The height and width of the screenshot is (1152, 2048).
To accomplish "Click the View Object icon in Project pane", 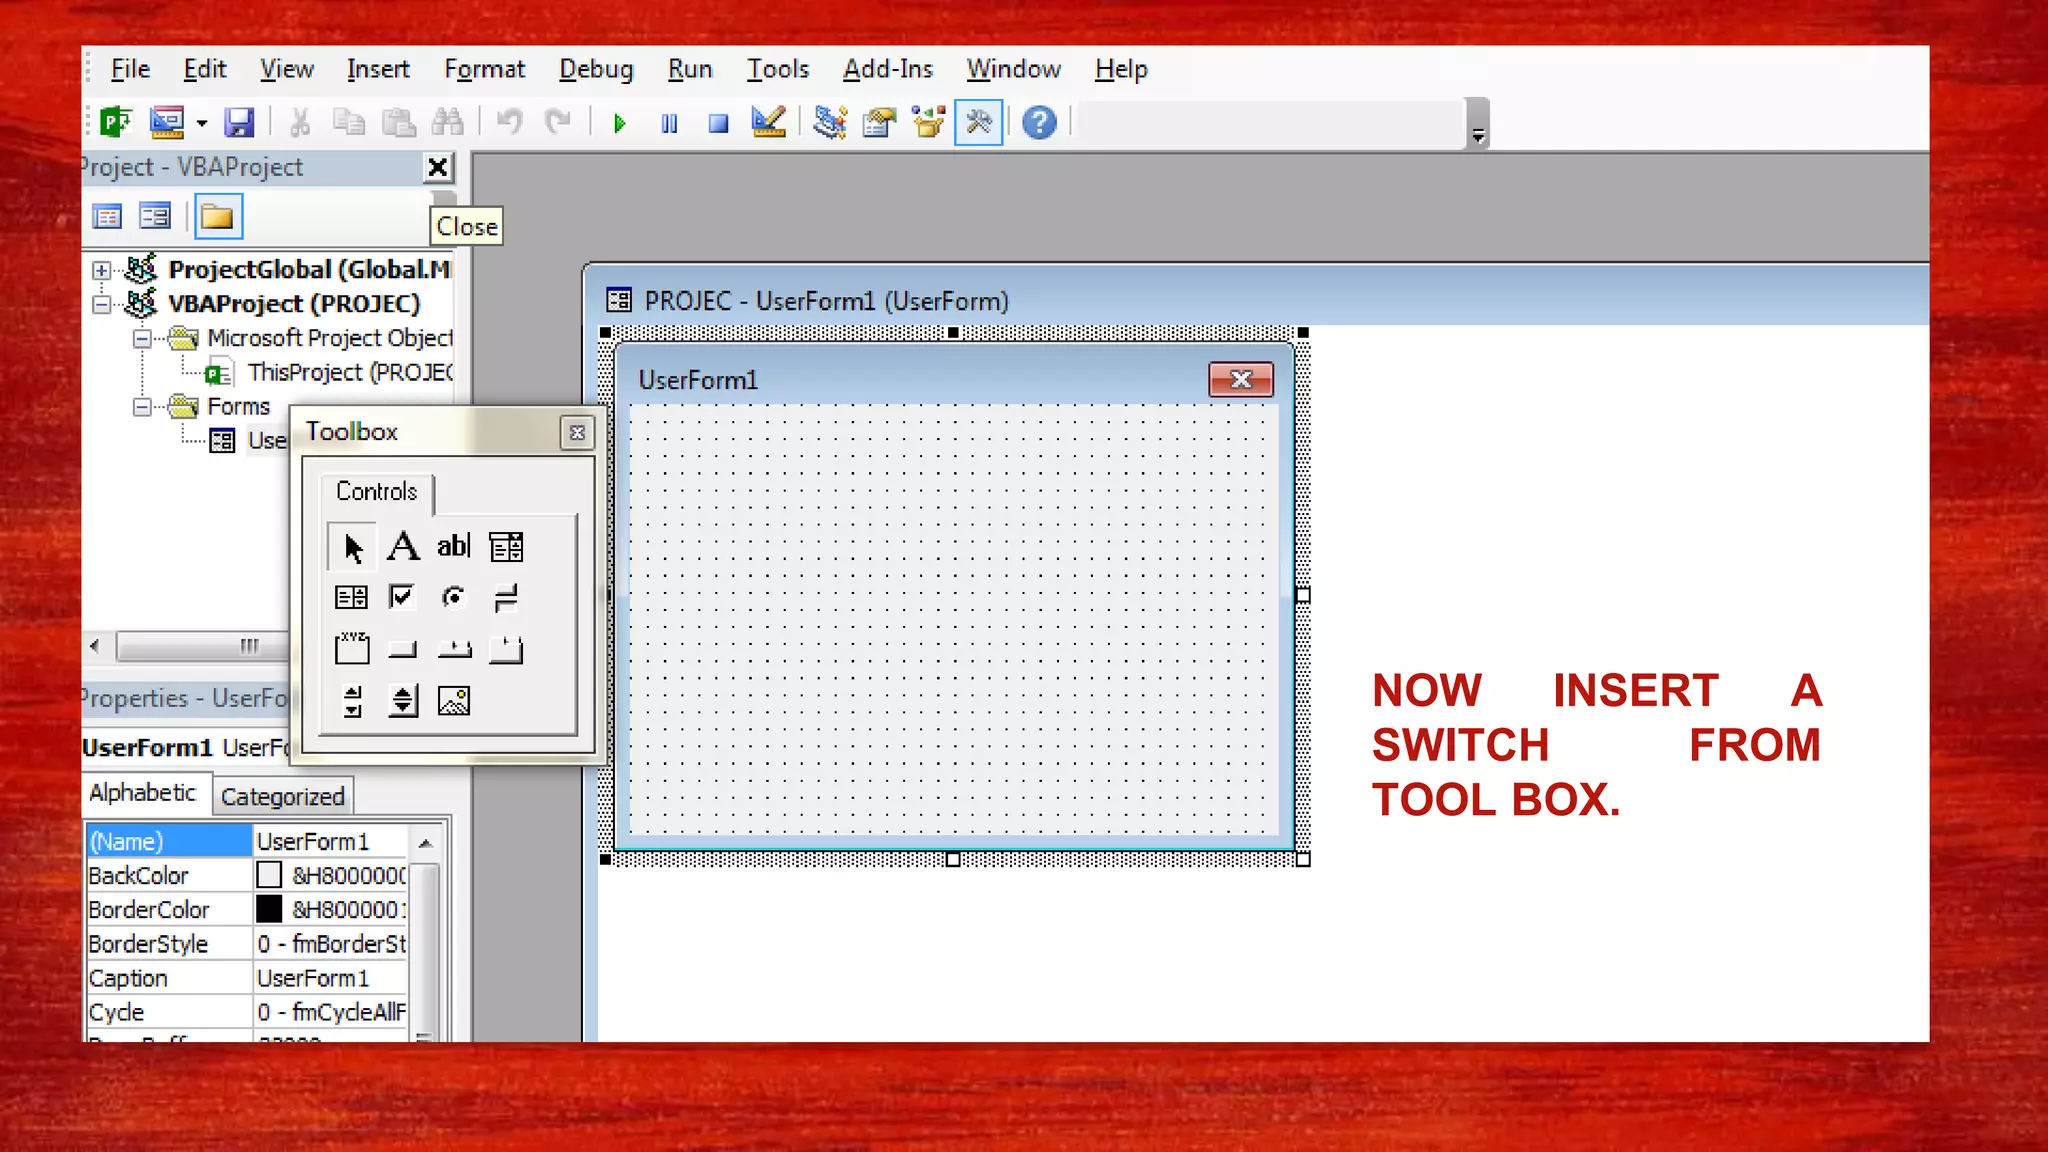I will [155, 217].
